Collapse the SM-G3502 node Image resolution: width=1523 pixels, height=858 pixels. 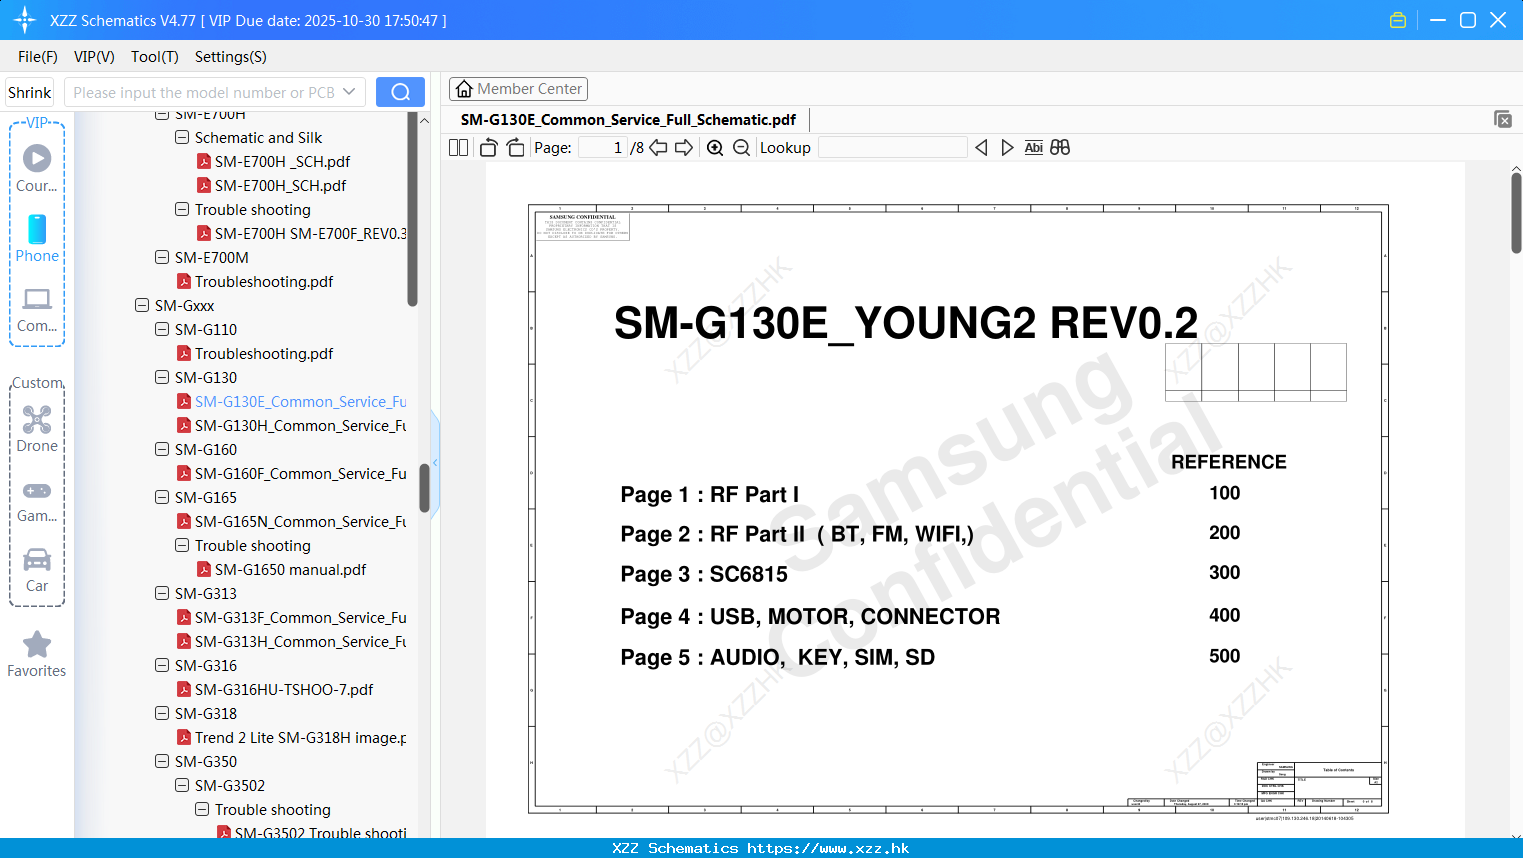pyautogui.click(x=182, y=785)
